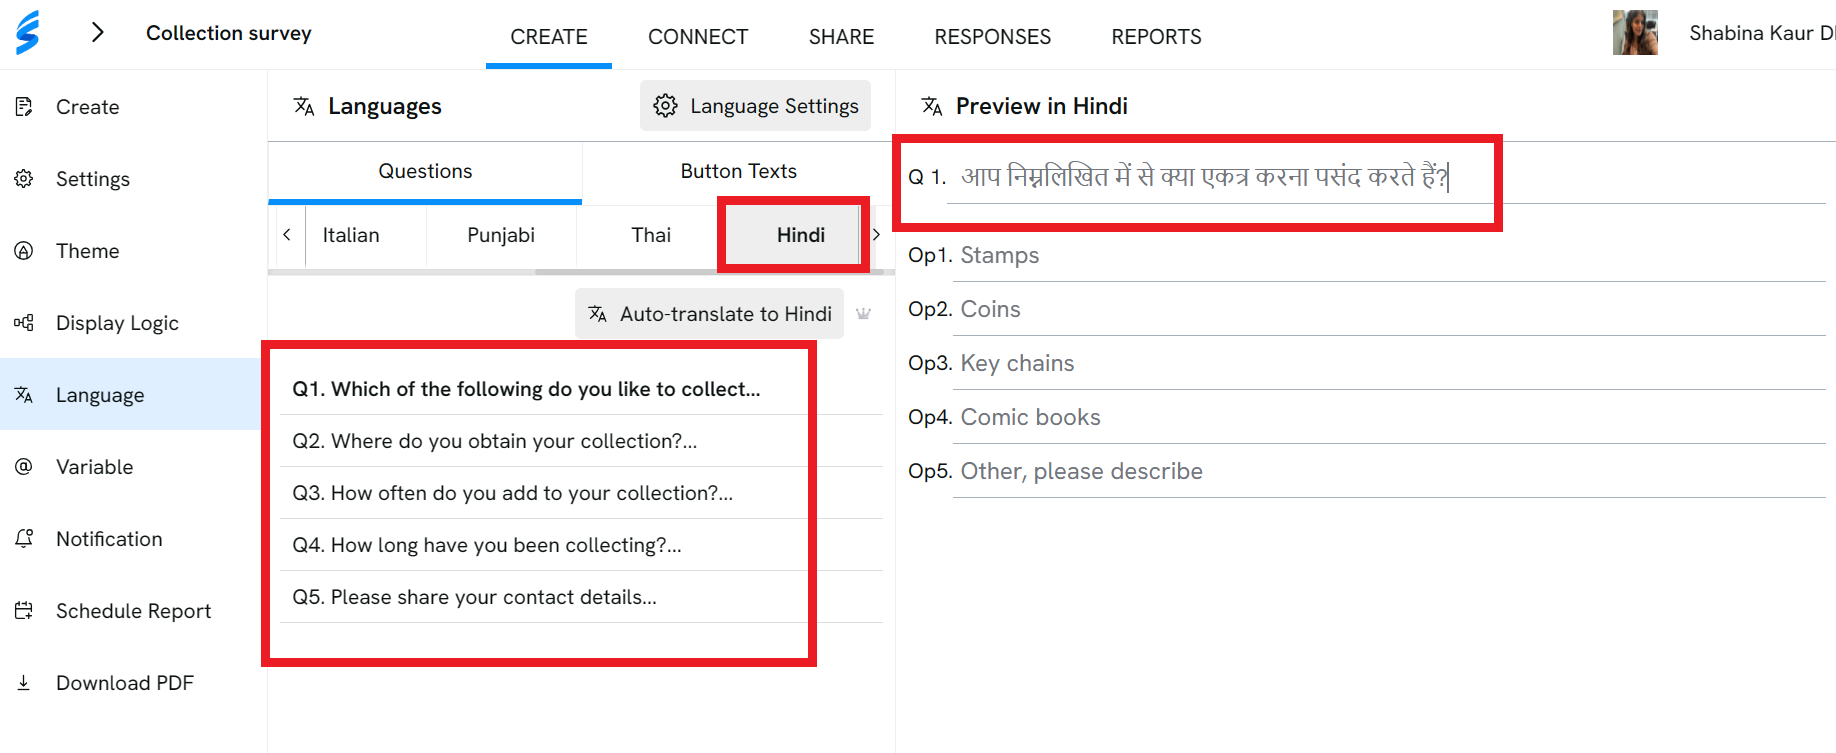
Task: Select the Punjabi language tab
Action: pos(501,235)
